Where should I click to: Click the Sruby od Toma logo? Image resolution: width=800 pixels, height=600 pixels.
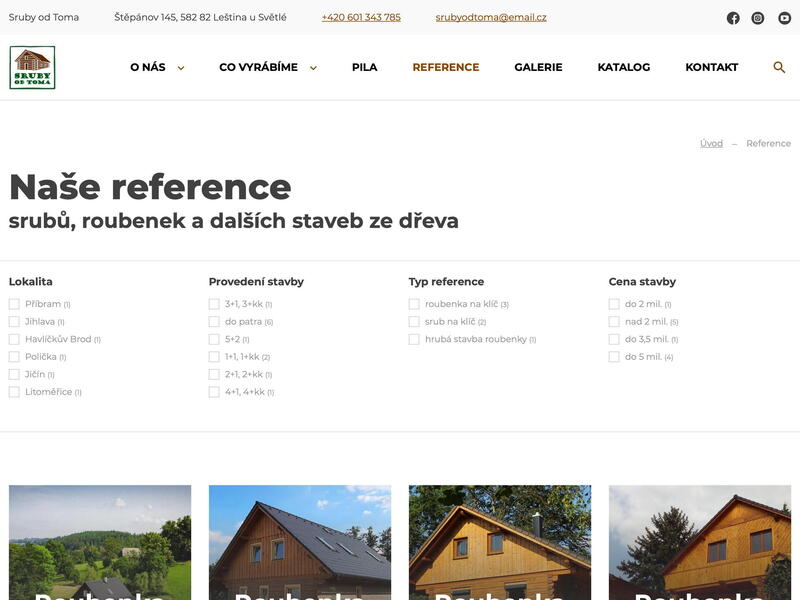[32, 67]
